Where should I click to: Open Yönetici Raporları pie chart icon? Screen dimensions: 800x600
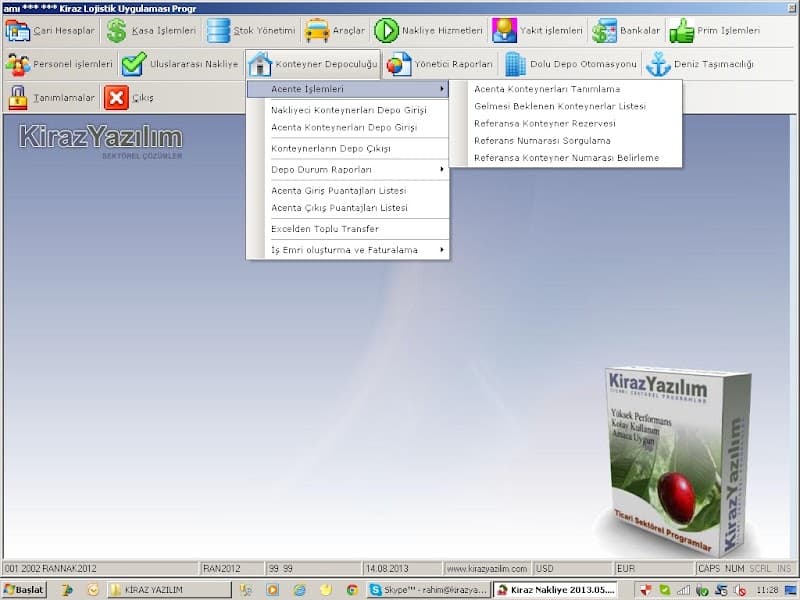(398, 64)
